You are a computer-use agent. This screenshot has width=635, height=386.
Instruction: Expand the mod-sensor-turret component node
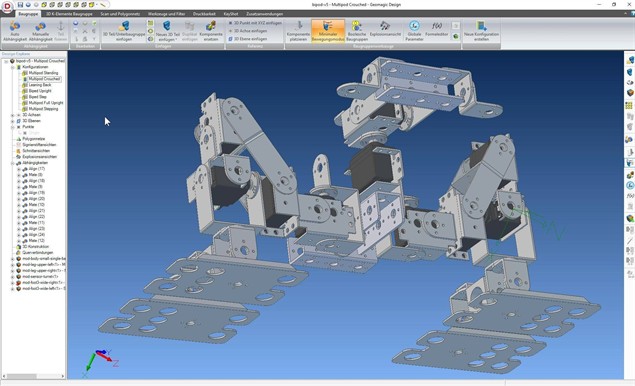13,277
